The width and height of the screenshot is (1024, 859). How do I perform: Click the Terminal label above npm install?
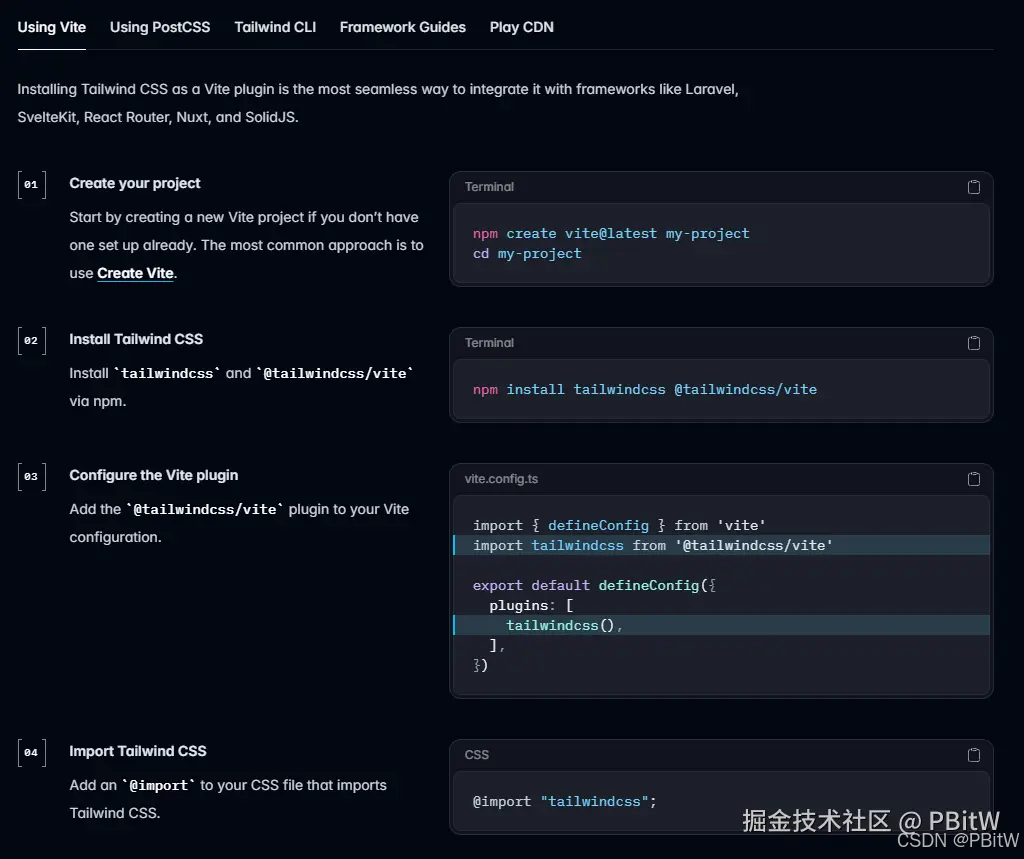click(x=489, y=343)
